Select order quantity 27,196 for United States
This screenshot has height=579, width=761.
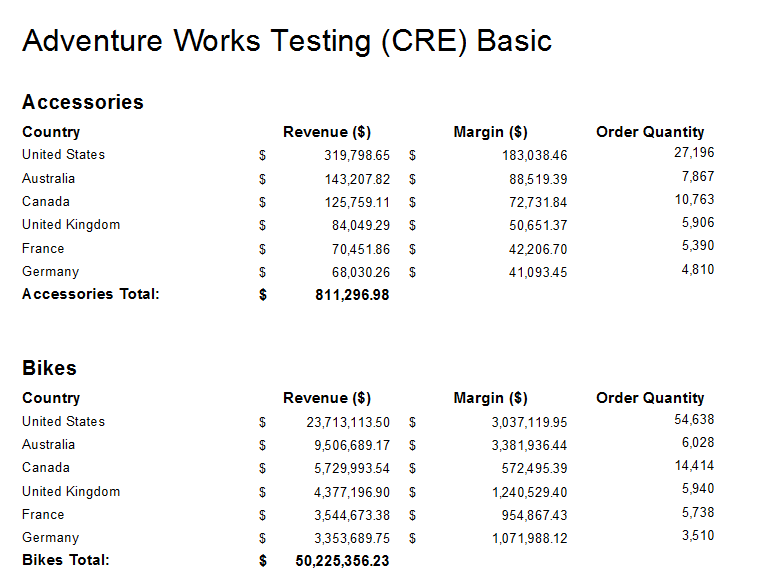click(x=694, y=152)
